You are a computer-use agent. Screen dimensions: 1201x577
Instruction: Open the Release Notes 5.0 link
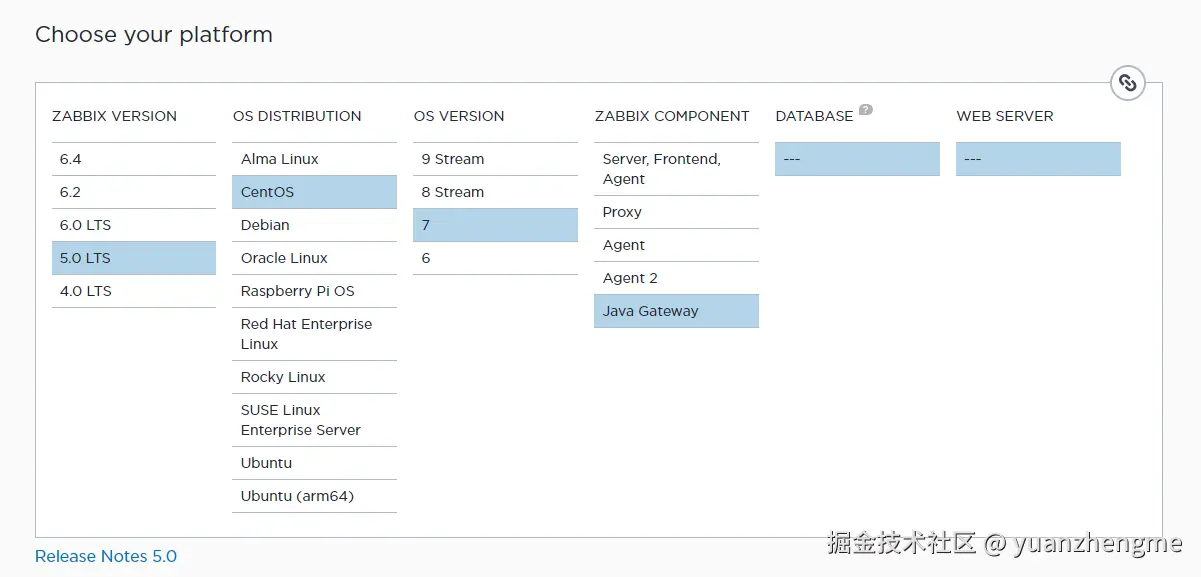click(106, 556)
